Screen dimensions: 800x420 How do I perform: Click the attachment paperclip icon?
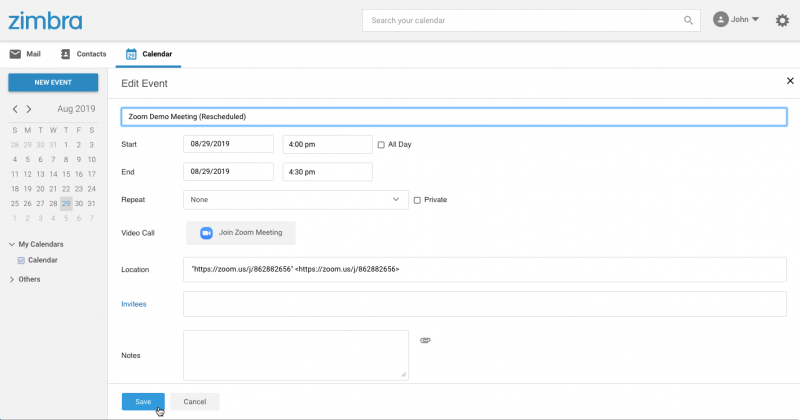click(x=425, y=340)
